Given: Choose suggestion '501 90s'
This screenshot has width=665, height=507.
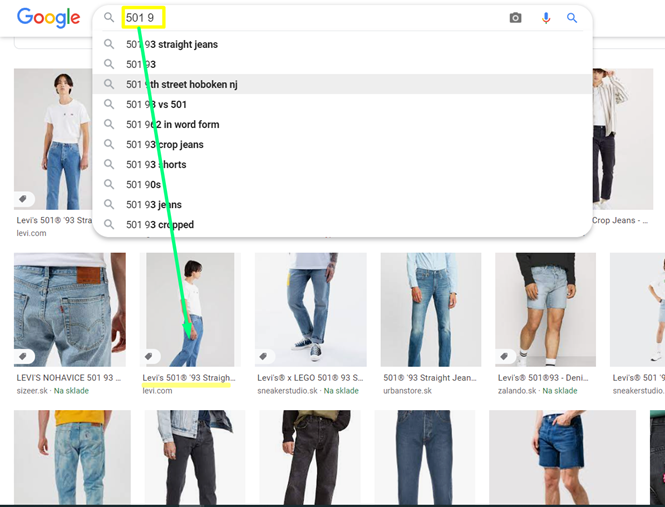Looking at the screenshot, I should (x=342, y=185).
